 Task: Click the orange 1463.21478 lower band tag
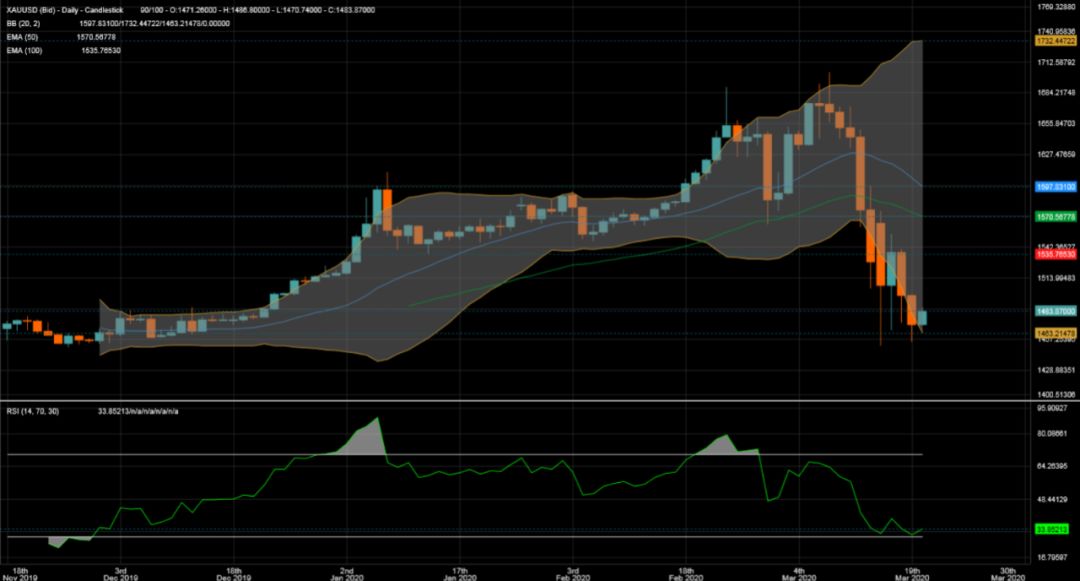click(x=1056, y=332)
